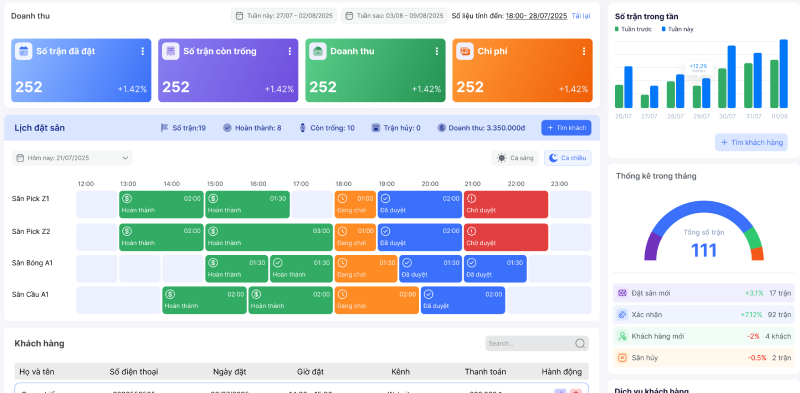800x393 pixels.
Task: Open the three-dot menu on Chi phí card
Action: click(x=584, y=51)
